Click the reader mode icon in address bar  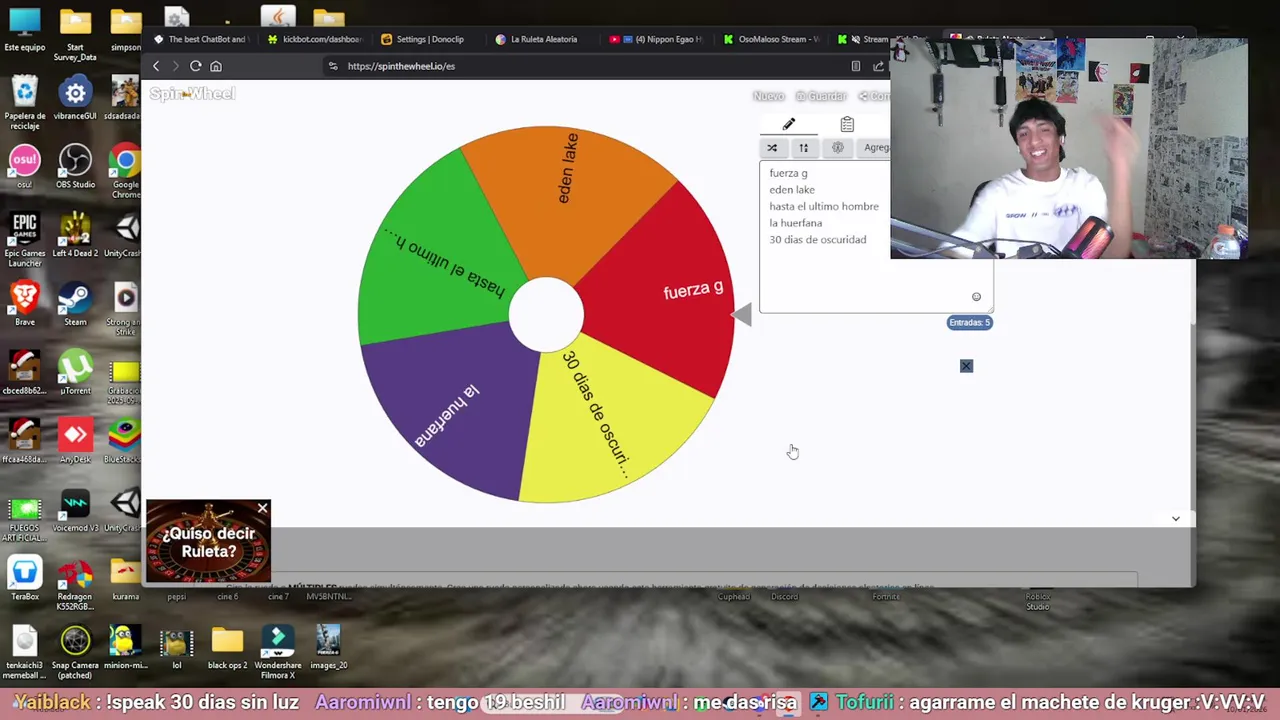856,66
